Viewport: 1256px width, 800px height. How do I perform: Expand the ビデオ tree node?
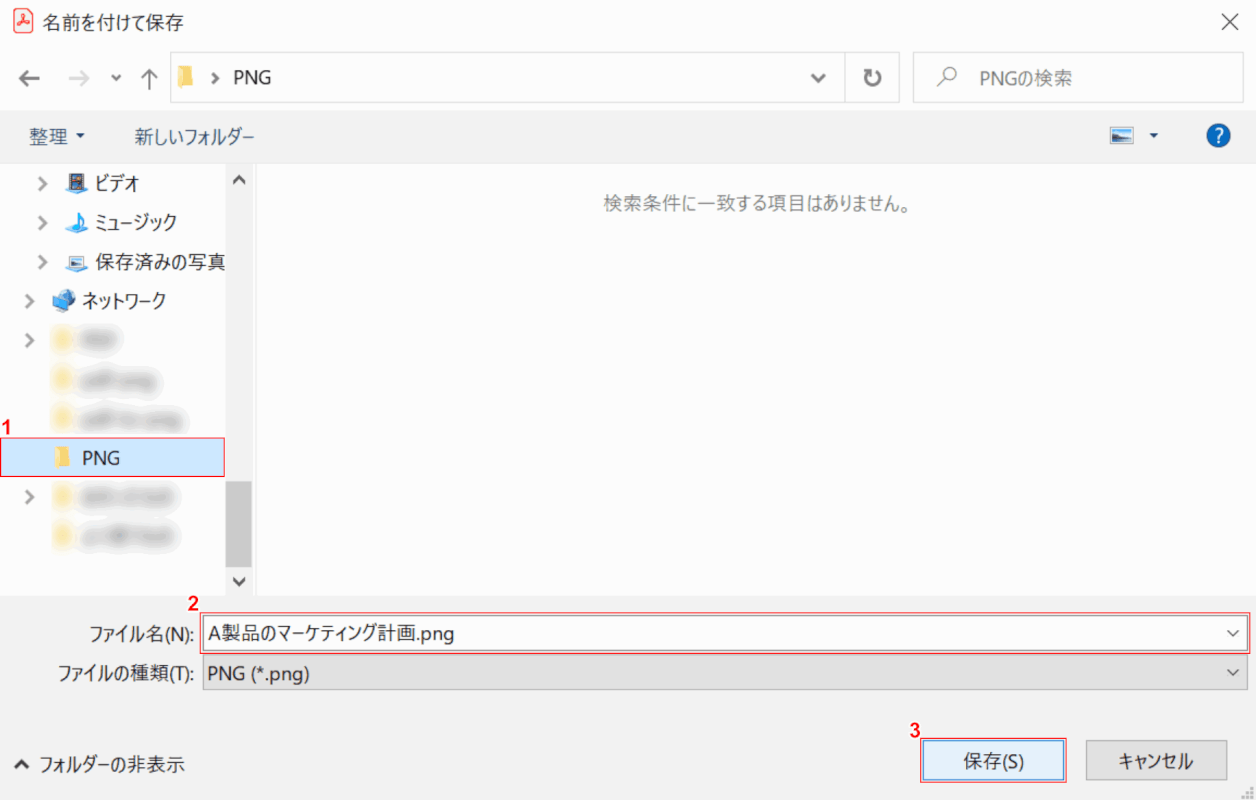[x=42, y=183]
